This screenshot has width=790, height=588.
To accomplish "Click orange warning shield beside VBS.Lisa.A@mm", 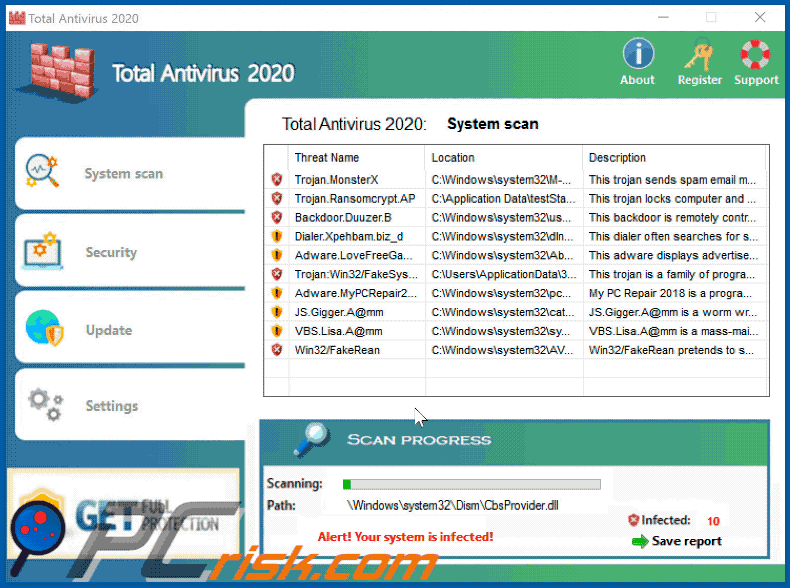I will (277, 331).
